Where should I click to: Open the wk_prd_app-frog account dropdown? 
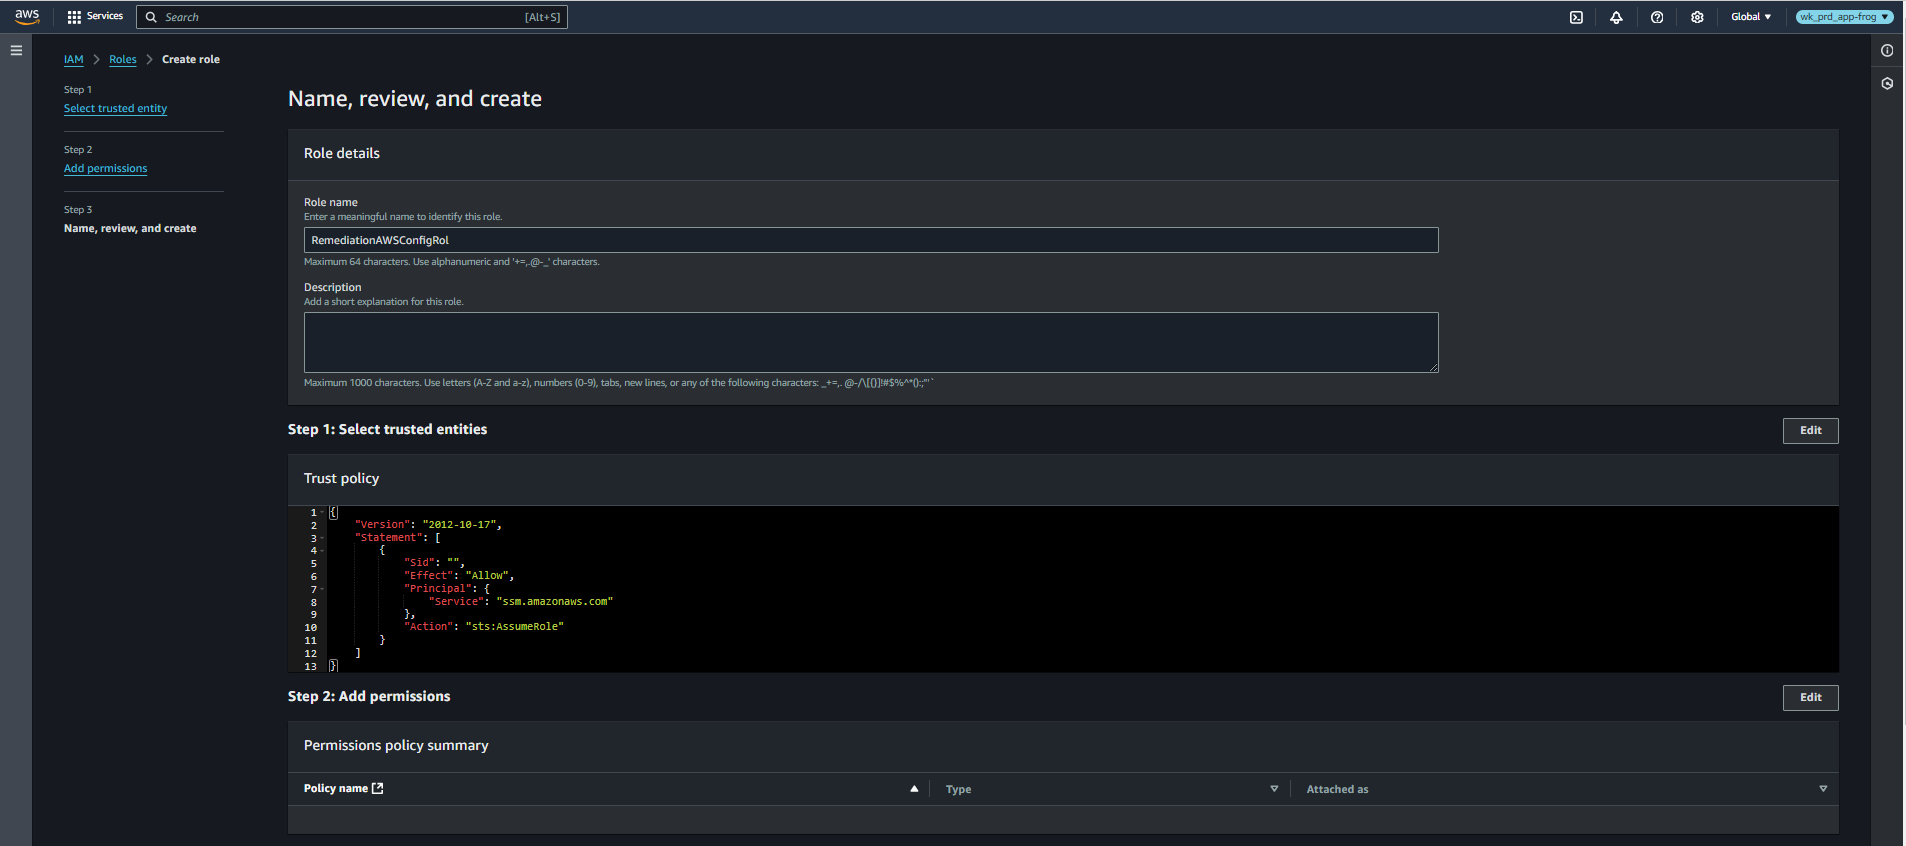(1844, 17)
